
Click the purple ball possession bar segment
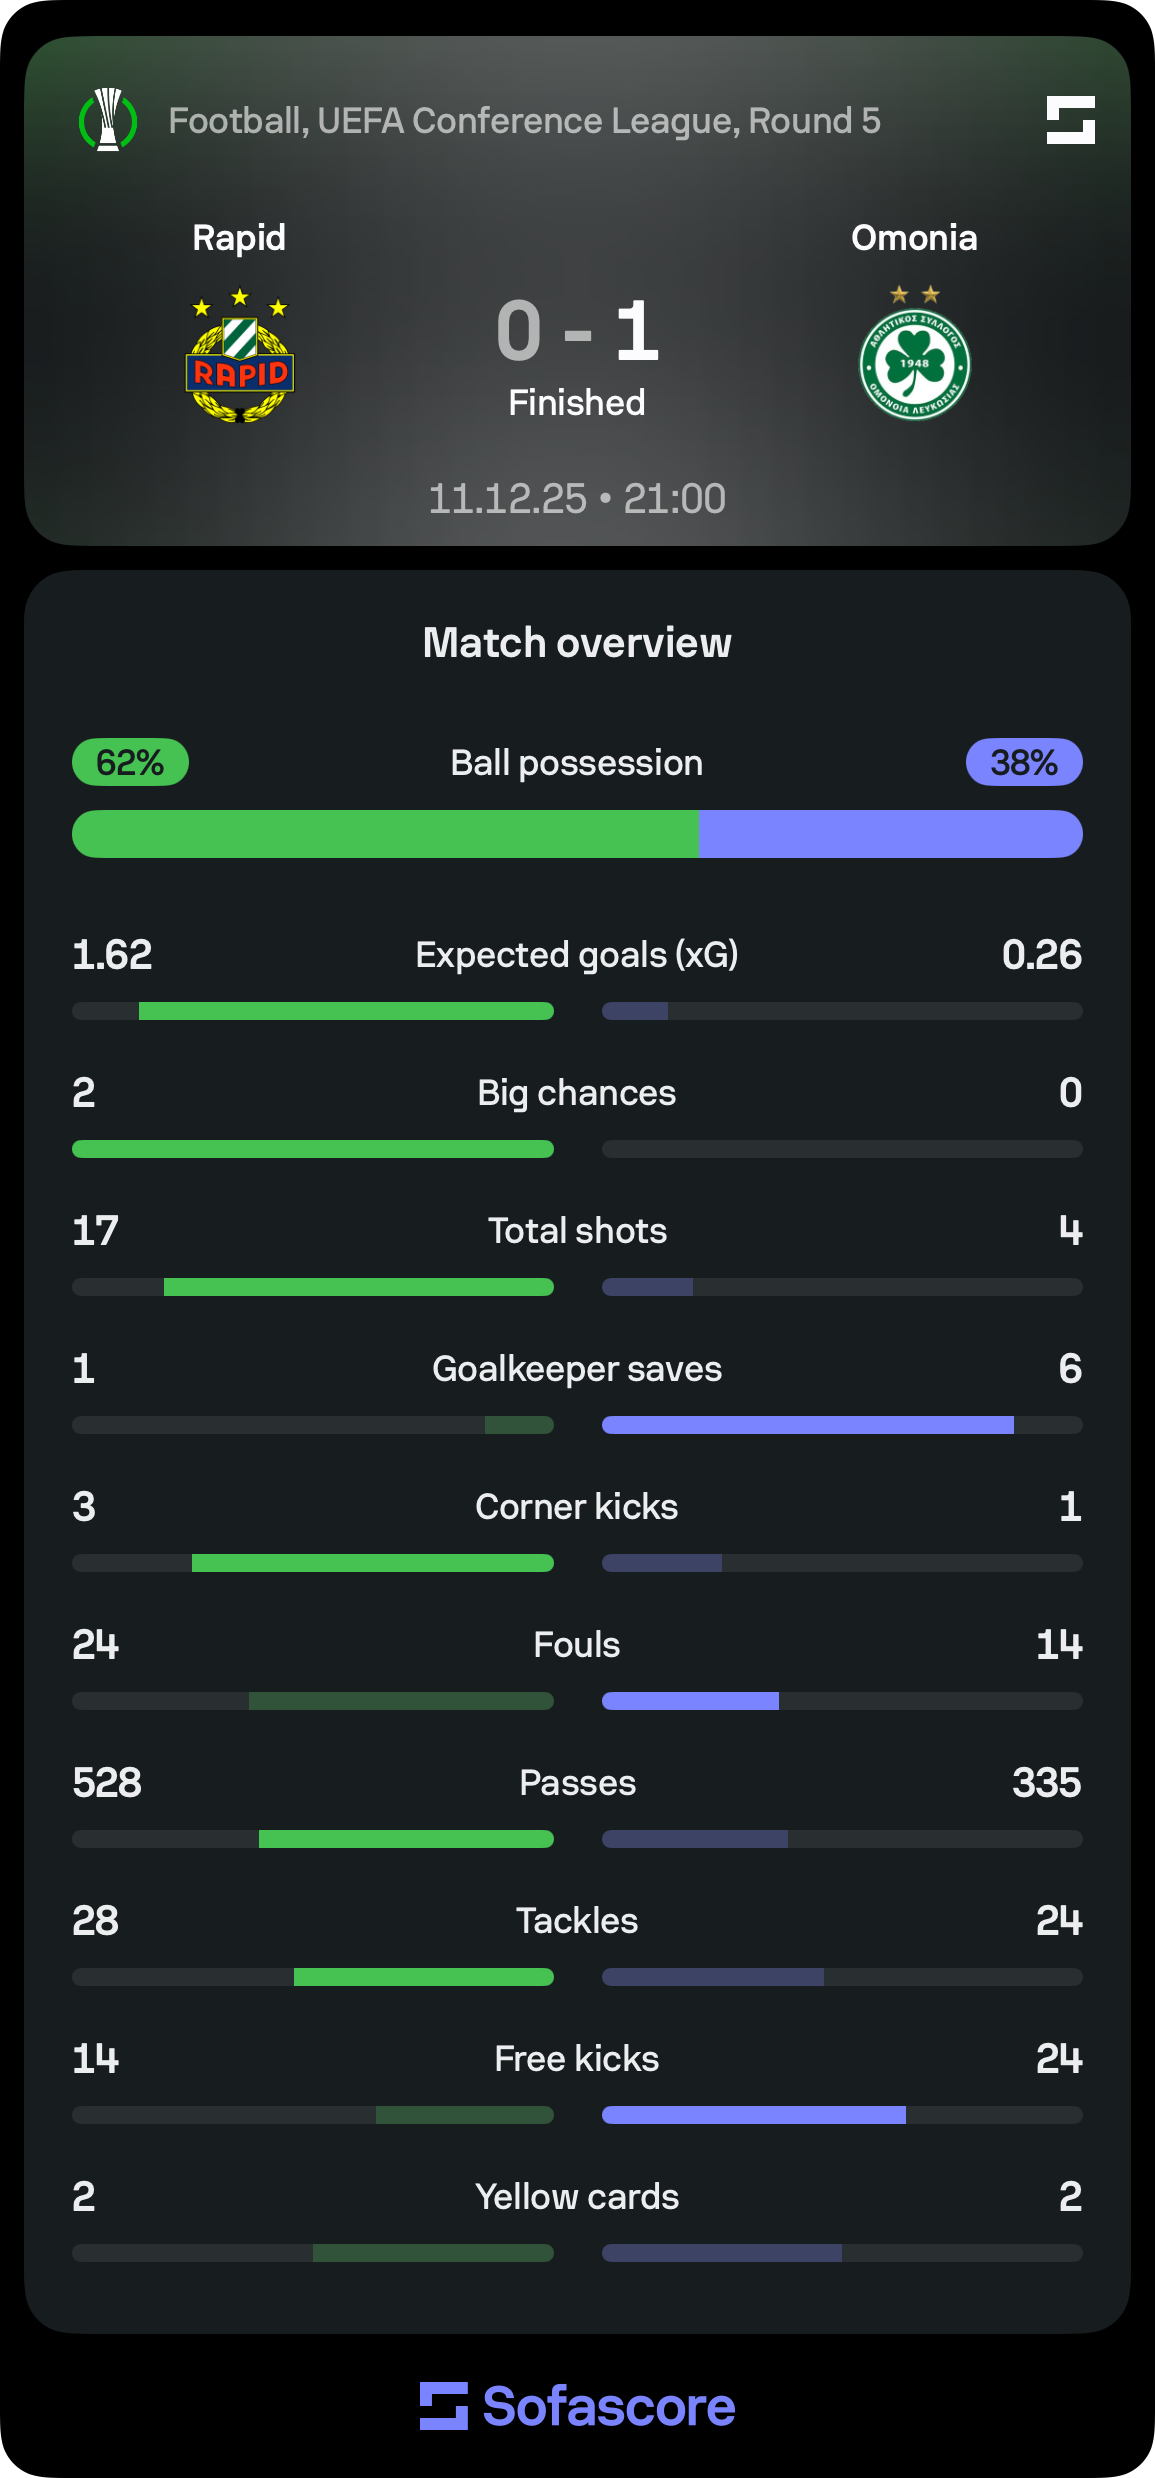point(890,834)
